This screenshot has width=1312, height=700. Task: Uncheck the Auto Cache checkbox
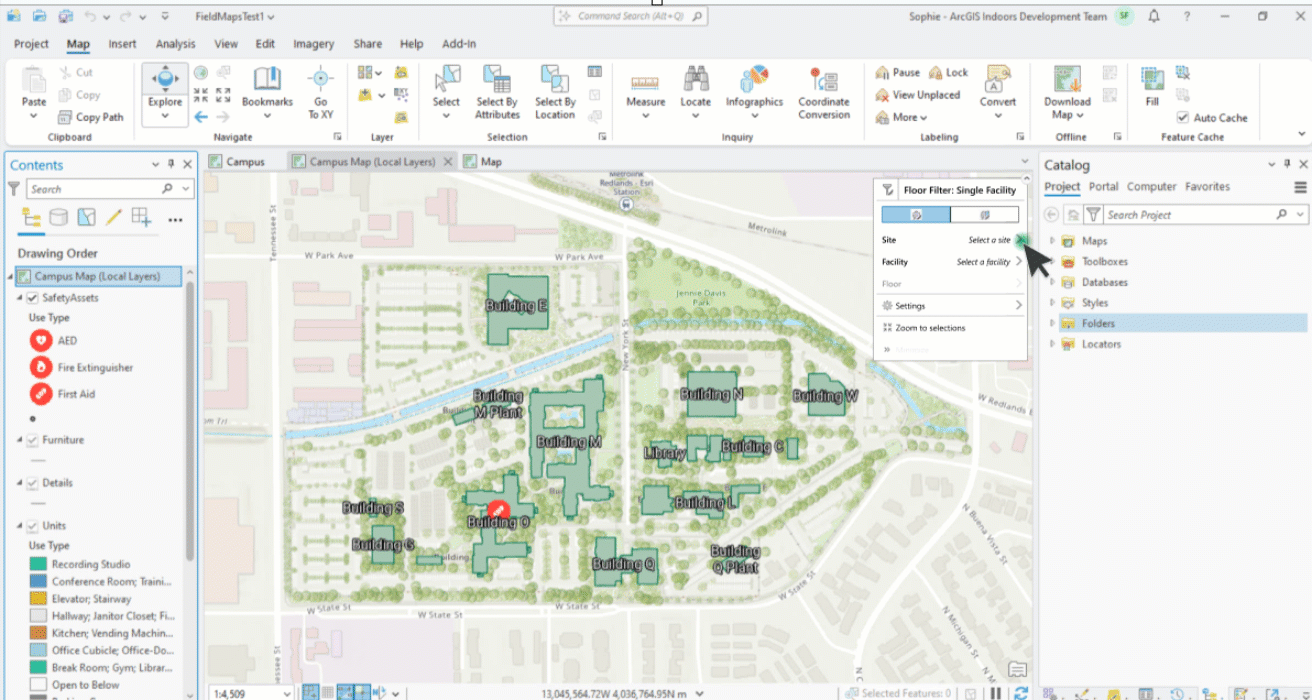coord(1183,118)
